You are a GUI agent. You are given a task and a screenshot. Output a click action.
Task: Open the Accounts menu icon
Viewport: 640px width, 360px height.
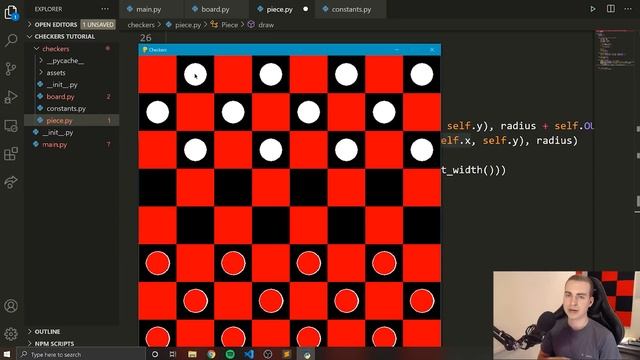11,306
